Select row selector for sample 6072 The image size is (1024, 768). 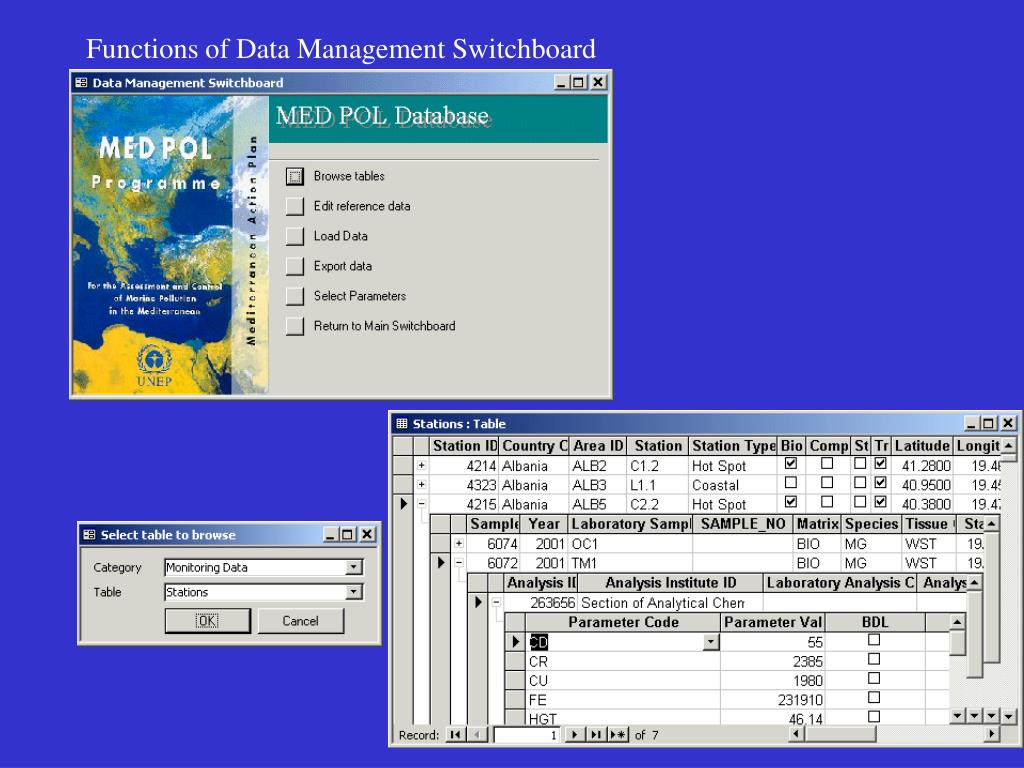(x=441, y=562)
